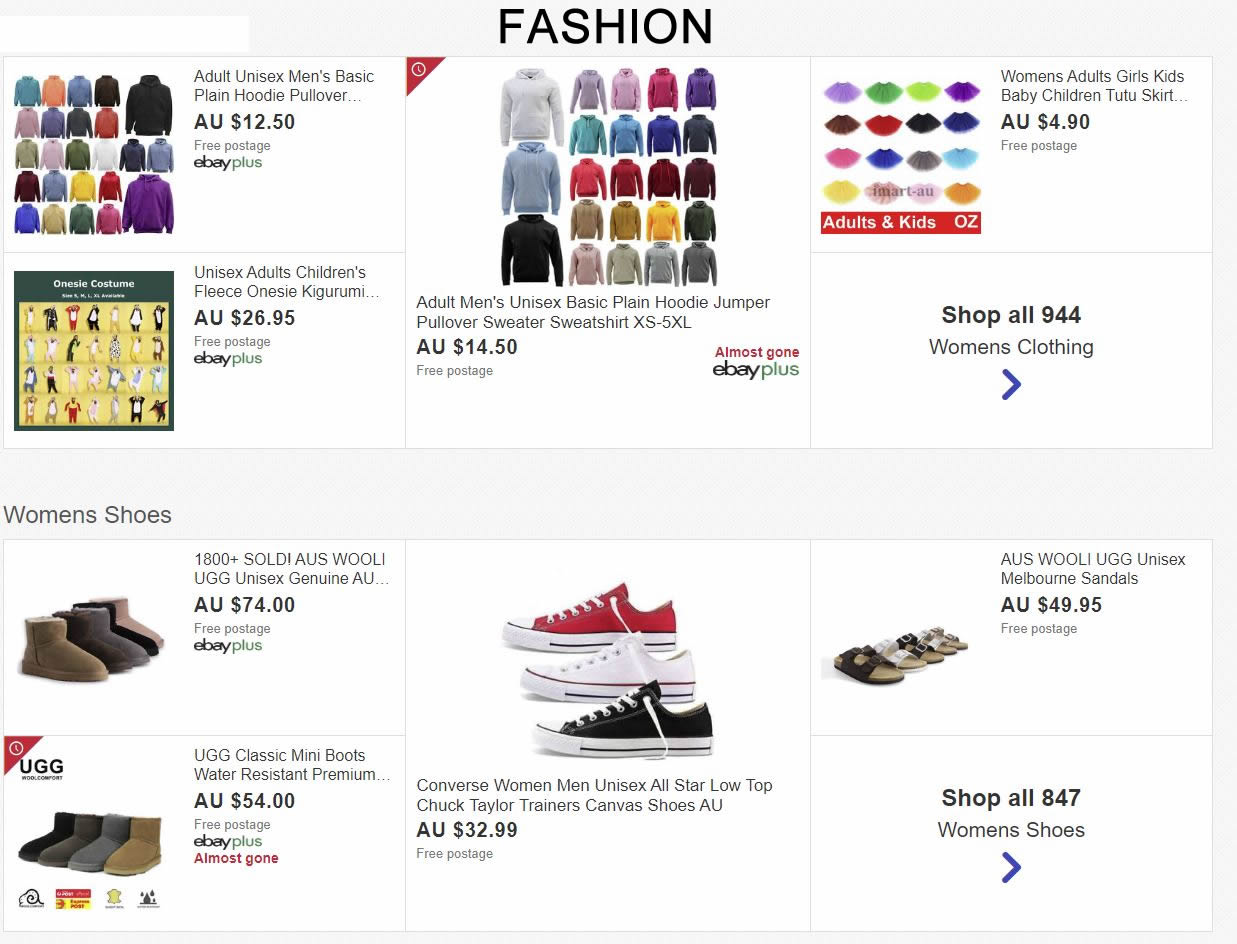
Task: Select the Womens Shoes section heading
Action: click(x=88, y=515)
